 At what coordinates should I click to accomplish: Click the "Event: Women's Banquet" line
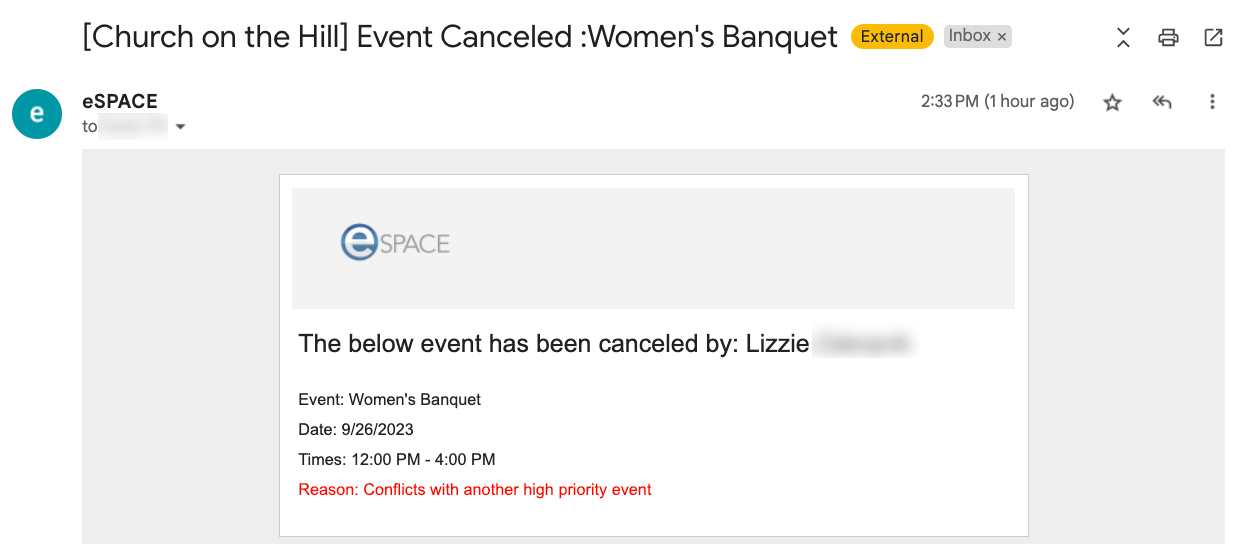click(390, 400)
